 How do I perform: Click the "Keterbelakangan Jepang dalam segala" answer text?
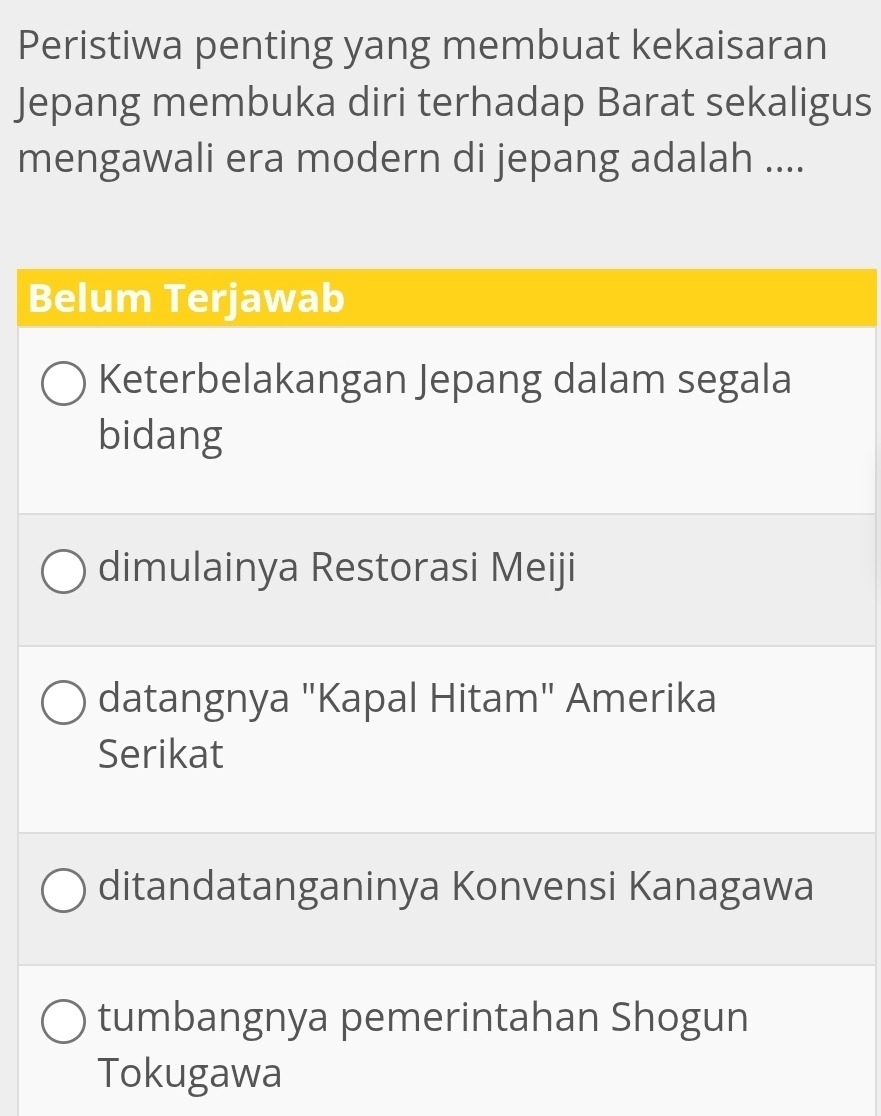coord(446,381)
